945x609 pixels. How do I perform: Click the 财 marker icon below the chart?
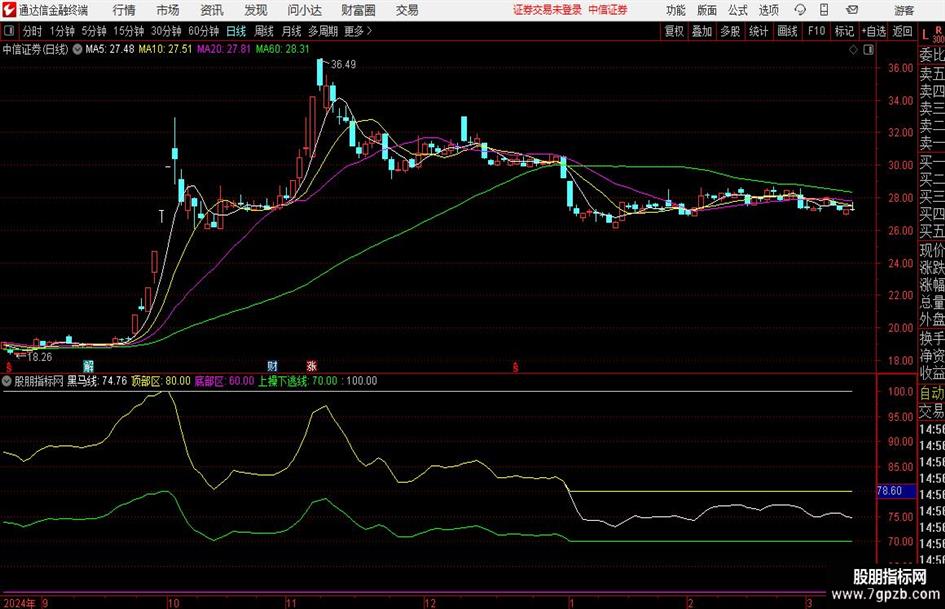[x=272, y=366]
